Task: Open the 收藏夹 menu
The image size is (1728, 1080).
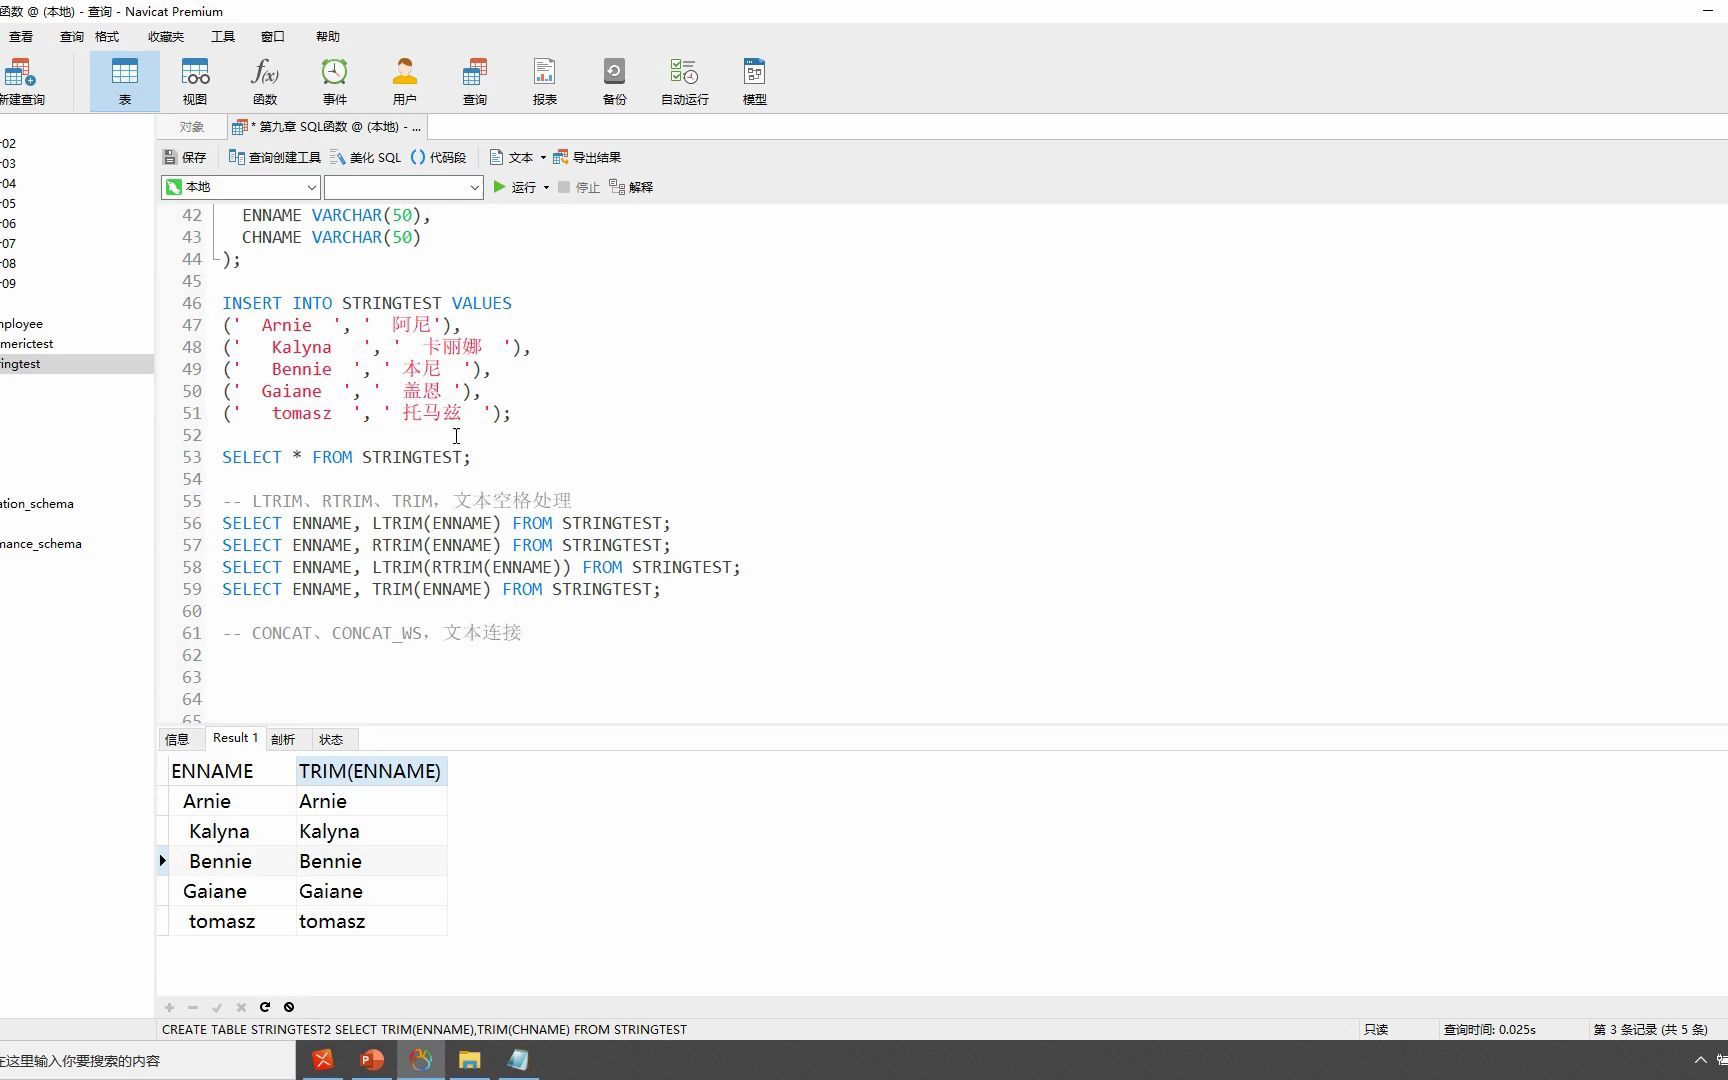Action: (166, 37)
